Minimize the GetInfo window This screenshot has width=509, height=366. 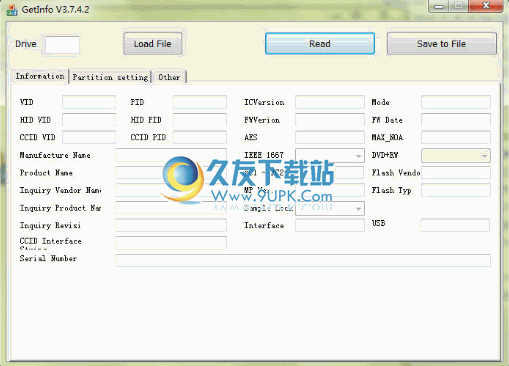tap(439, 6)
